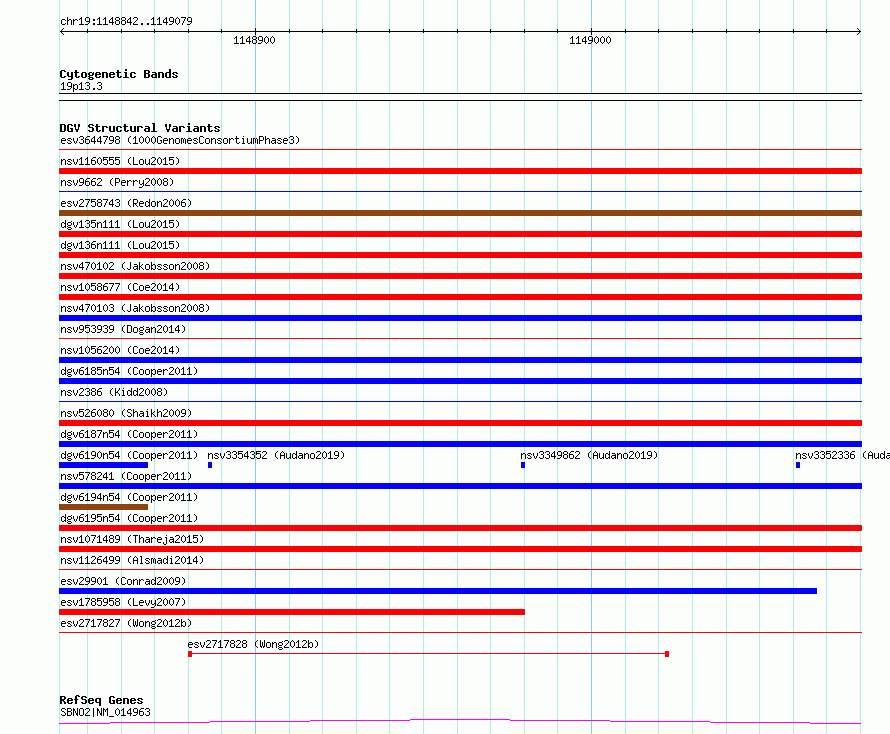
Task: Click nsv526080 (Shaikh2009) variant label
Action: [x=126, y=413]
